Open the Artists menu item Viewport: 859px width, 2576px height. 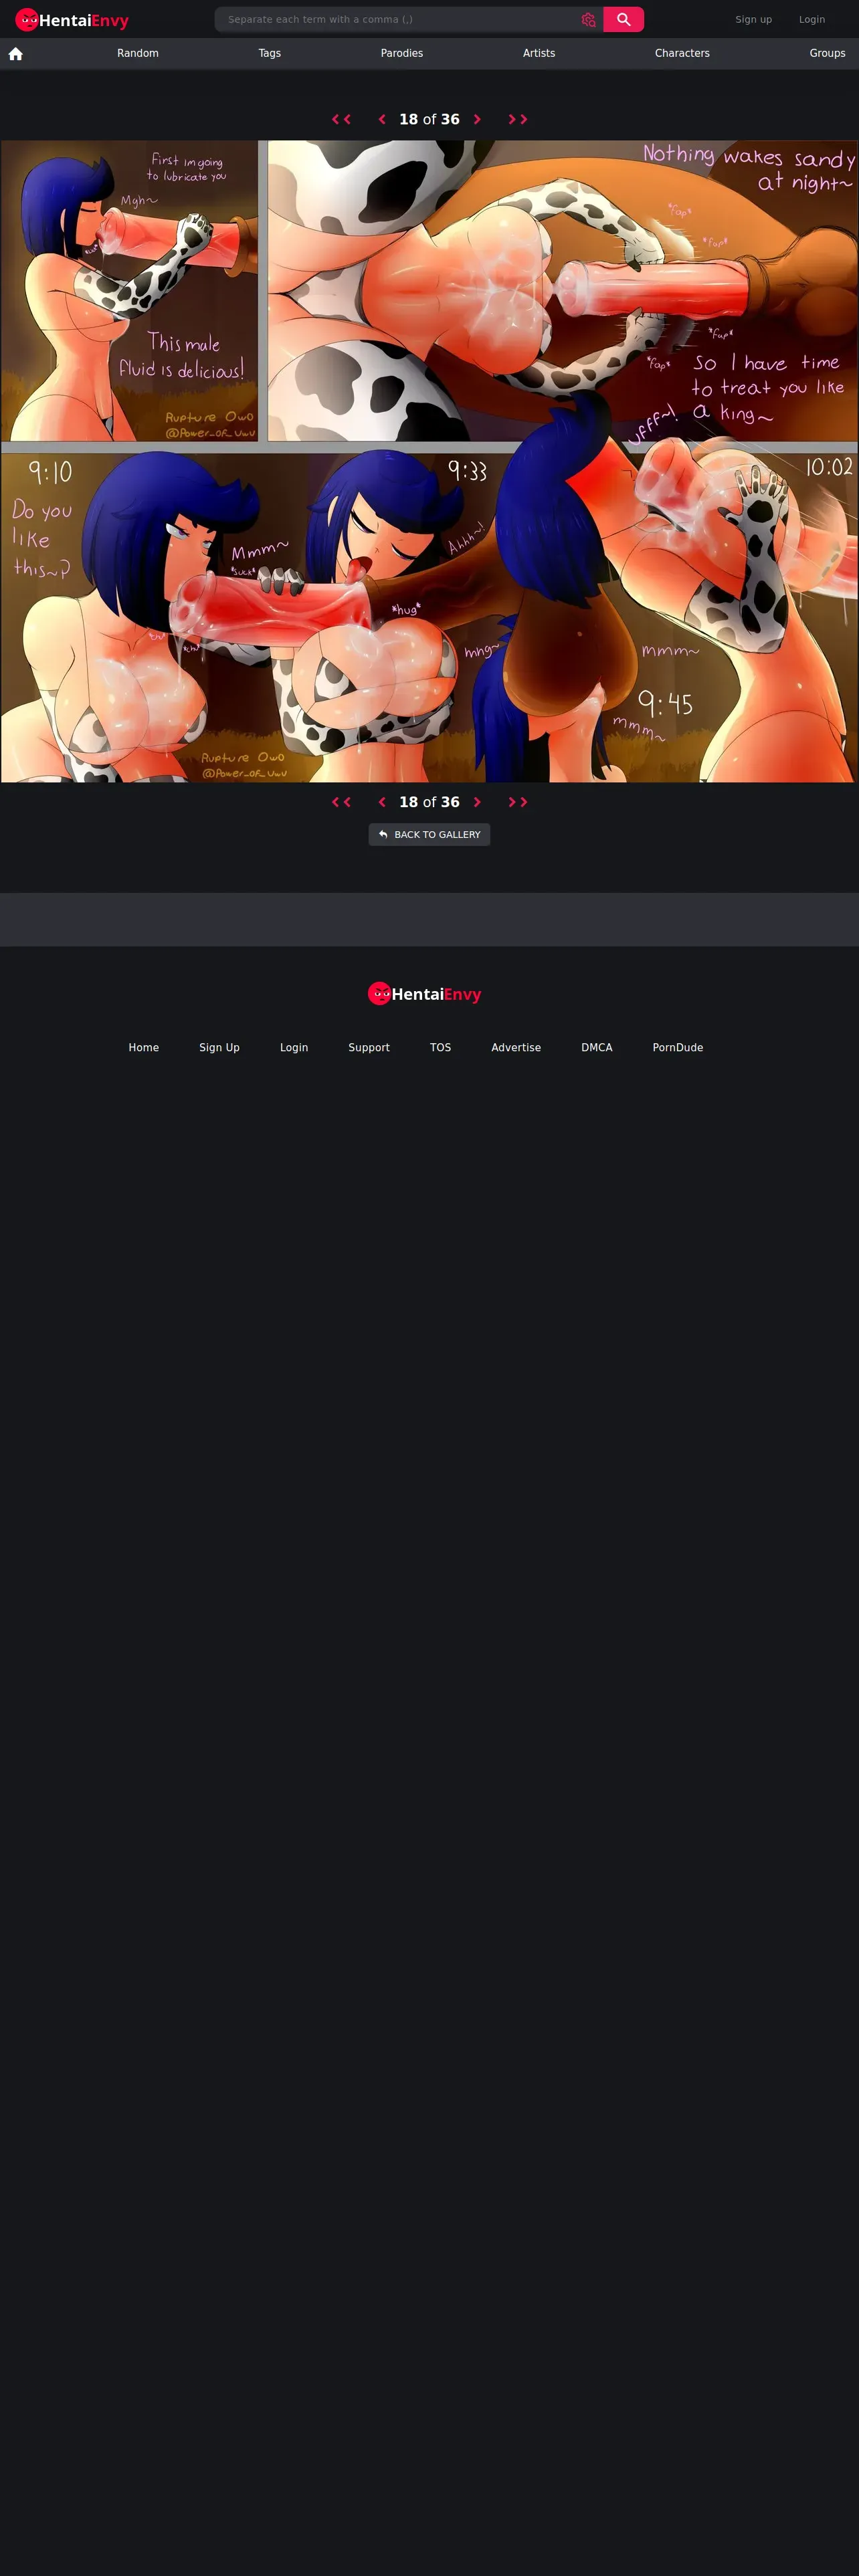coord(539,54)
